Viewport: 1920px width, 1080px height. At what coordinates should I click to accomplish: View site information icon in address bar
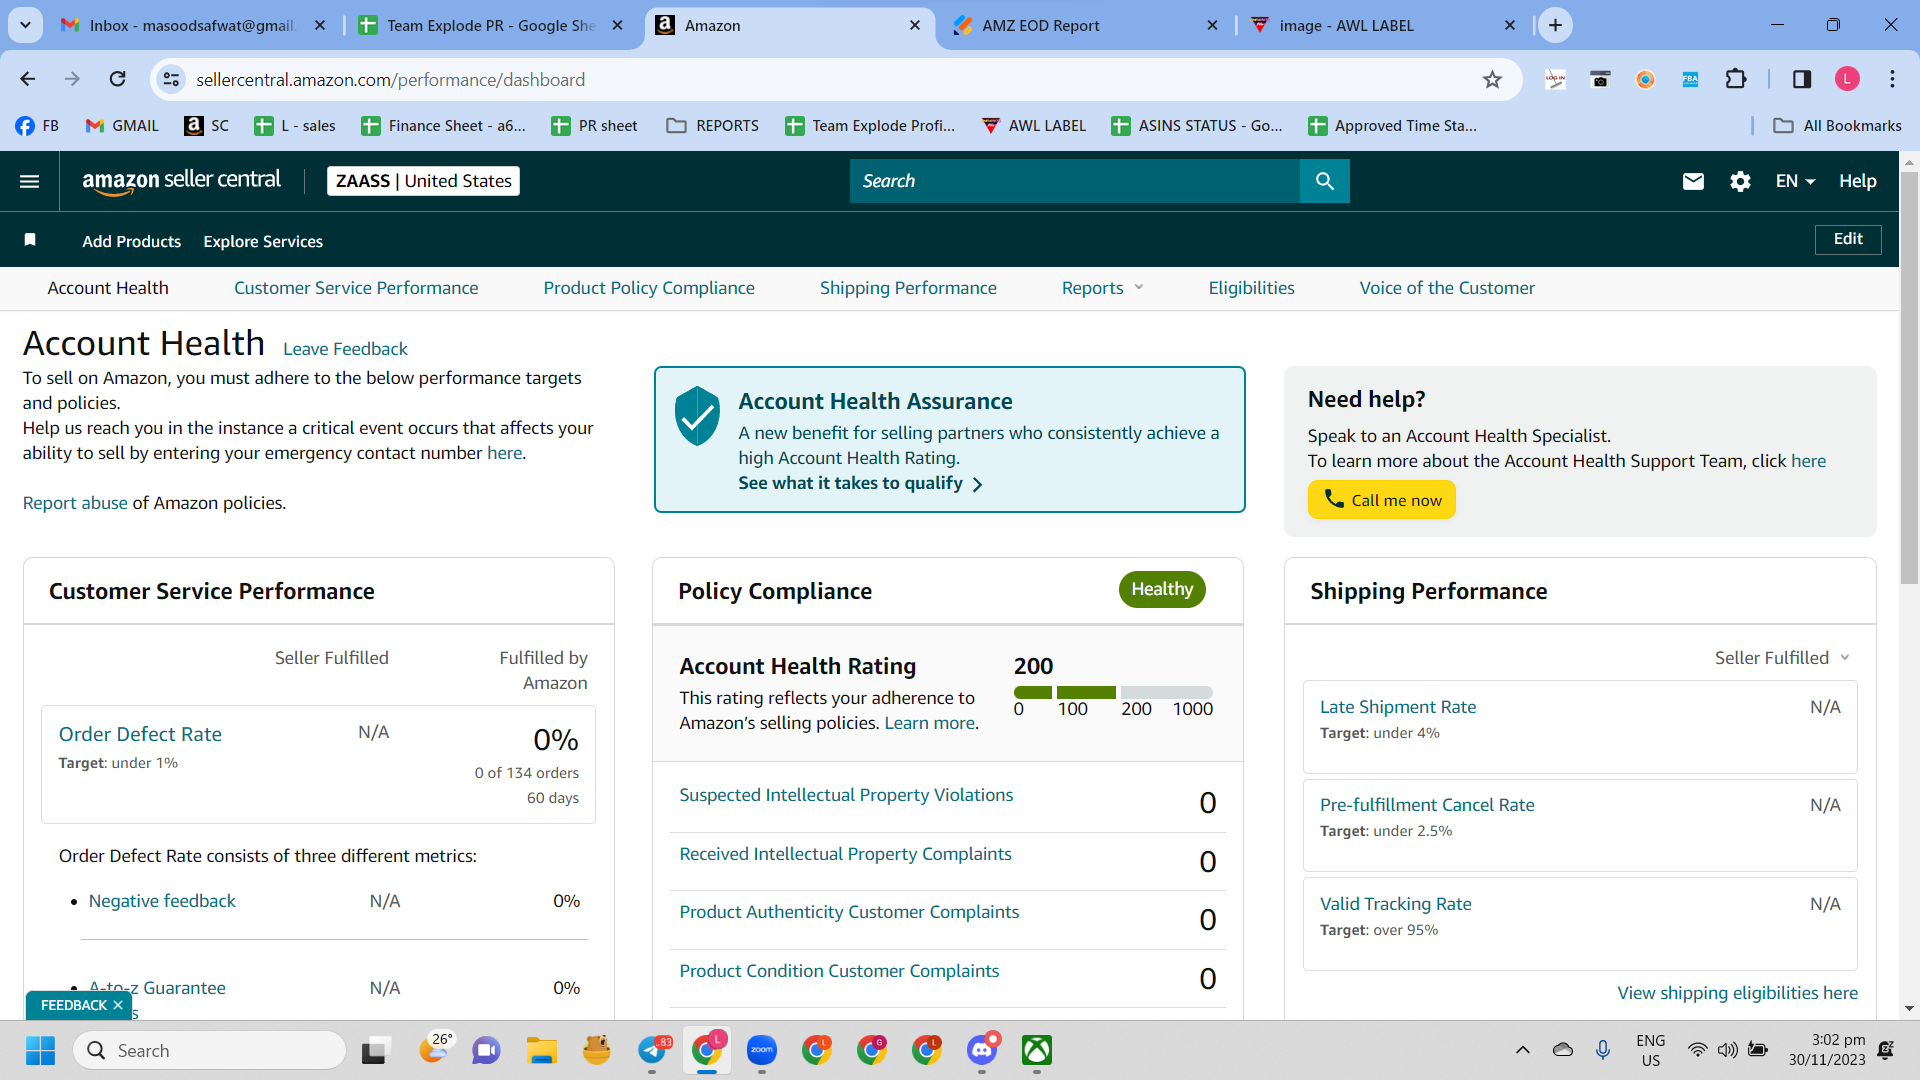pyautogui.click(x=172, y=79)
